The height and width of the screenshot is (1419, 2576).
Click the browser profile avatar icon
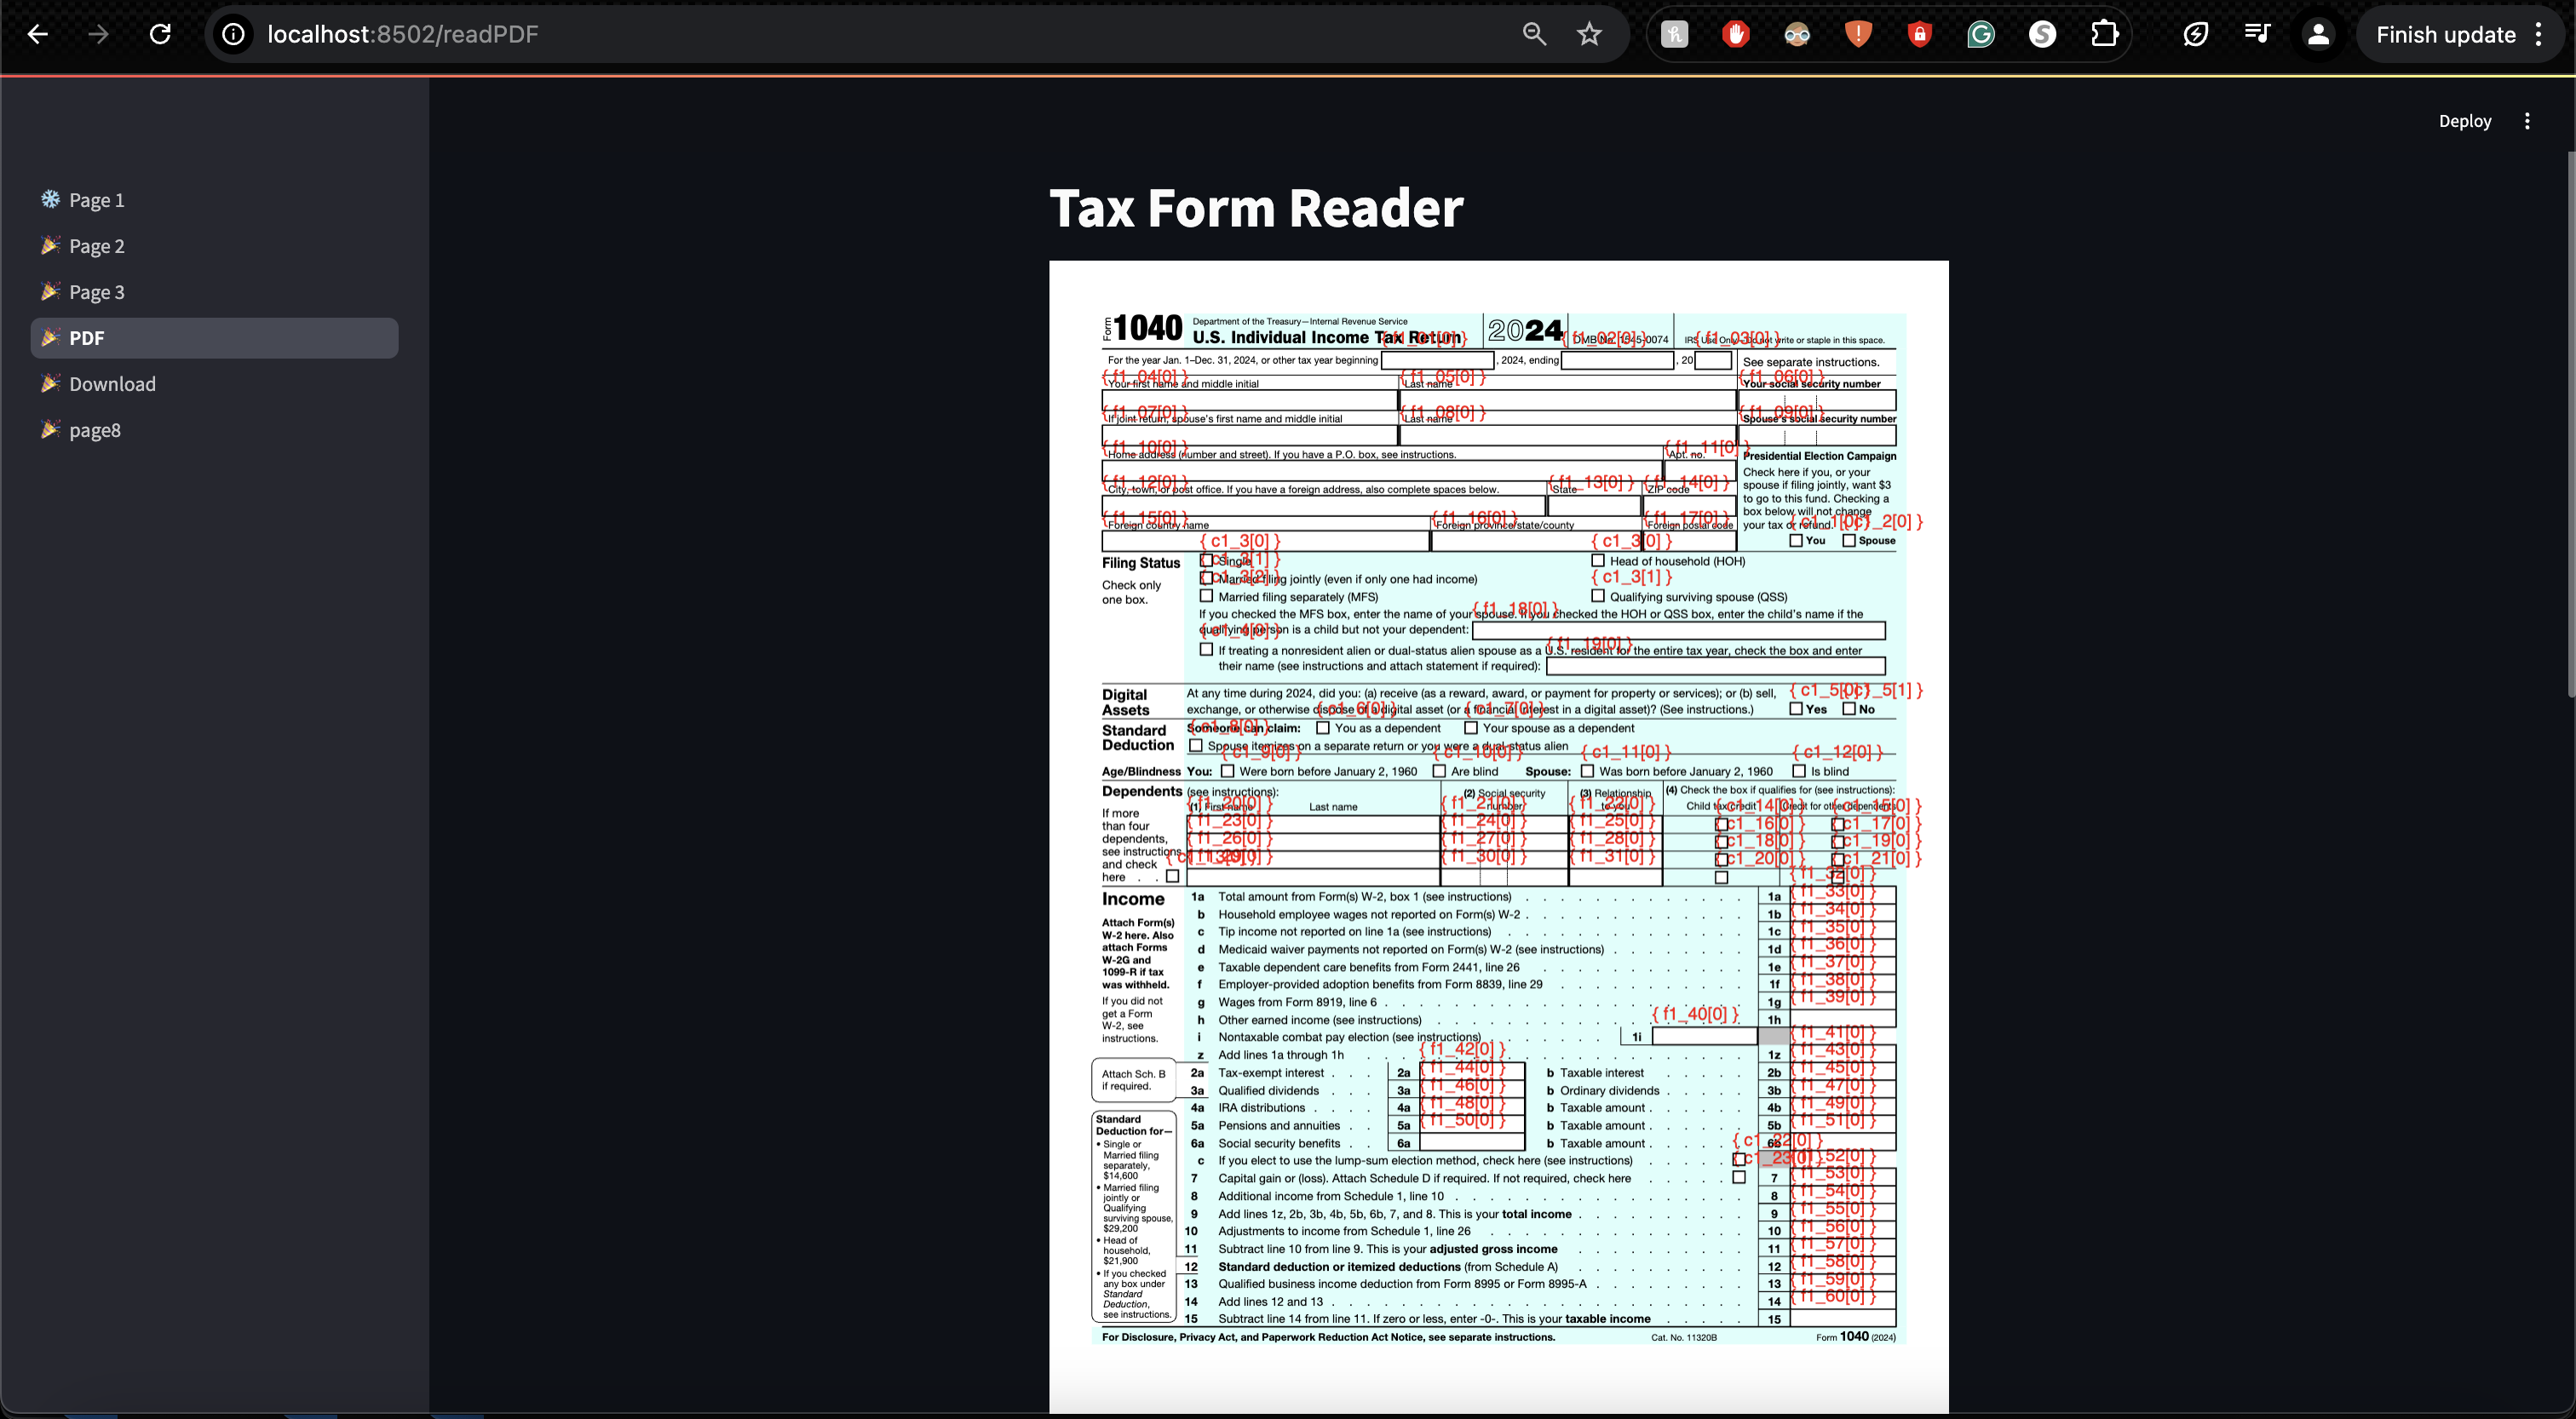2318,34
